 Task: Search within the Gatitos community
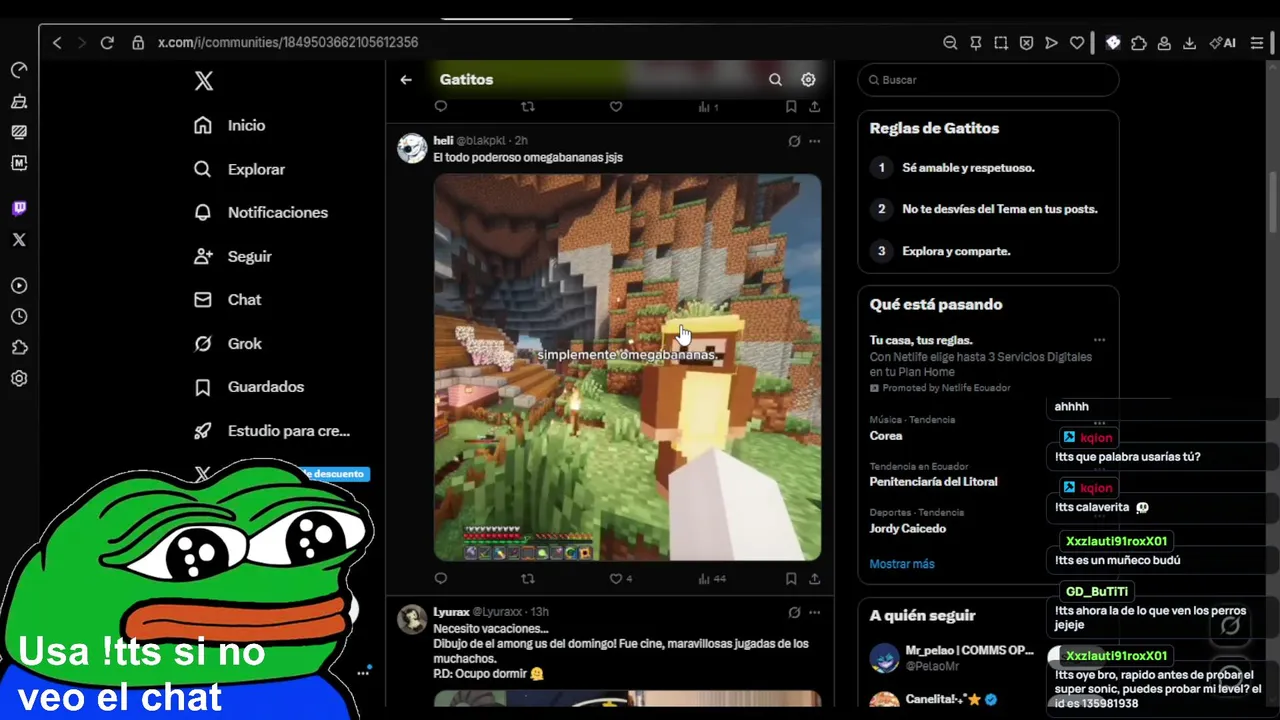tap(775, 79)
